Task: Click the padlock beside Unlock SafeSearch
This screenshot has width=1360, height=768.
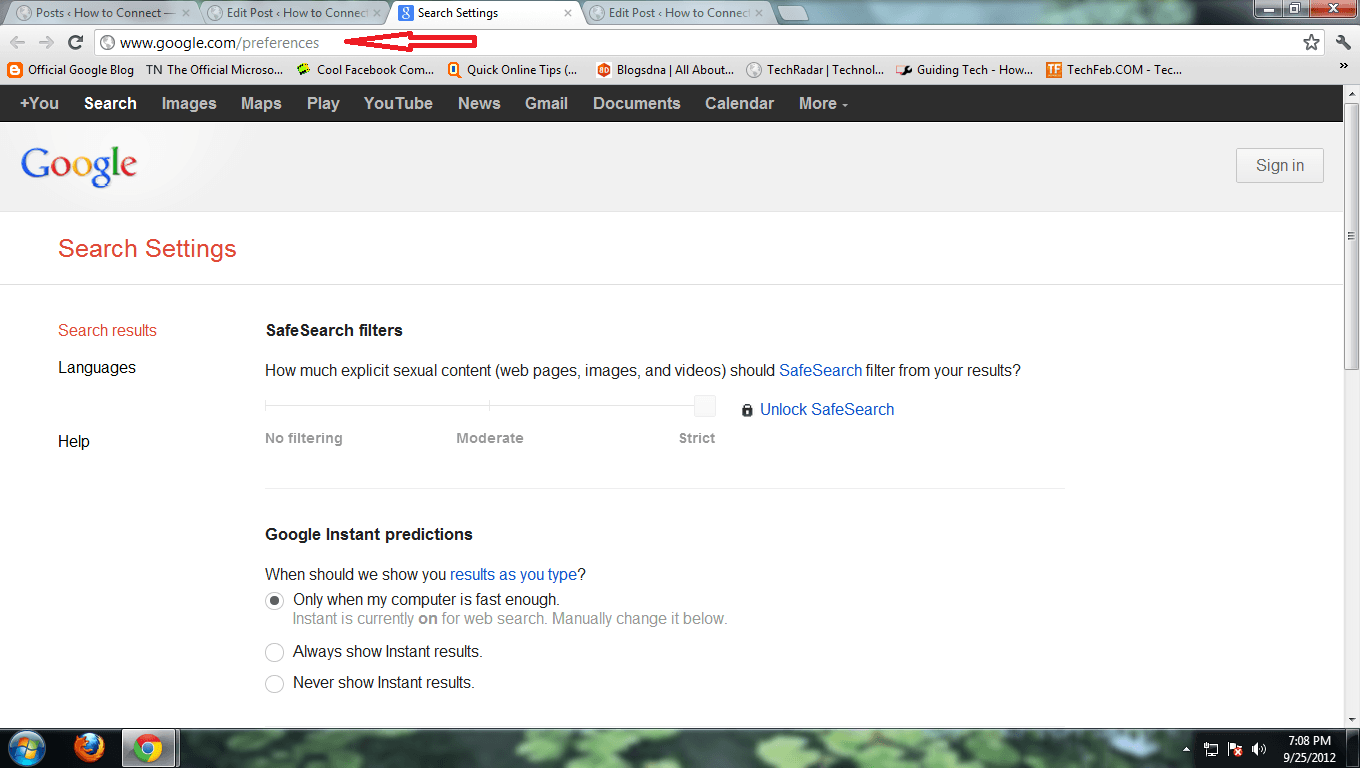Action: pos(747,409)
